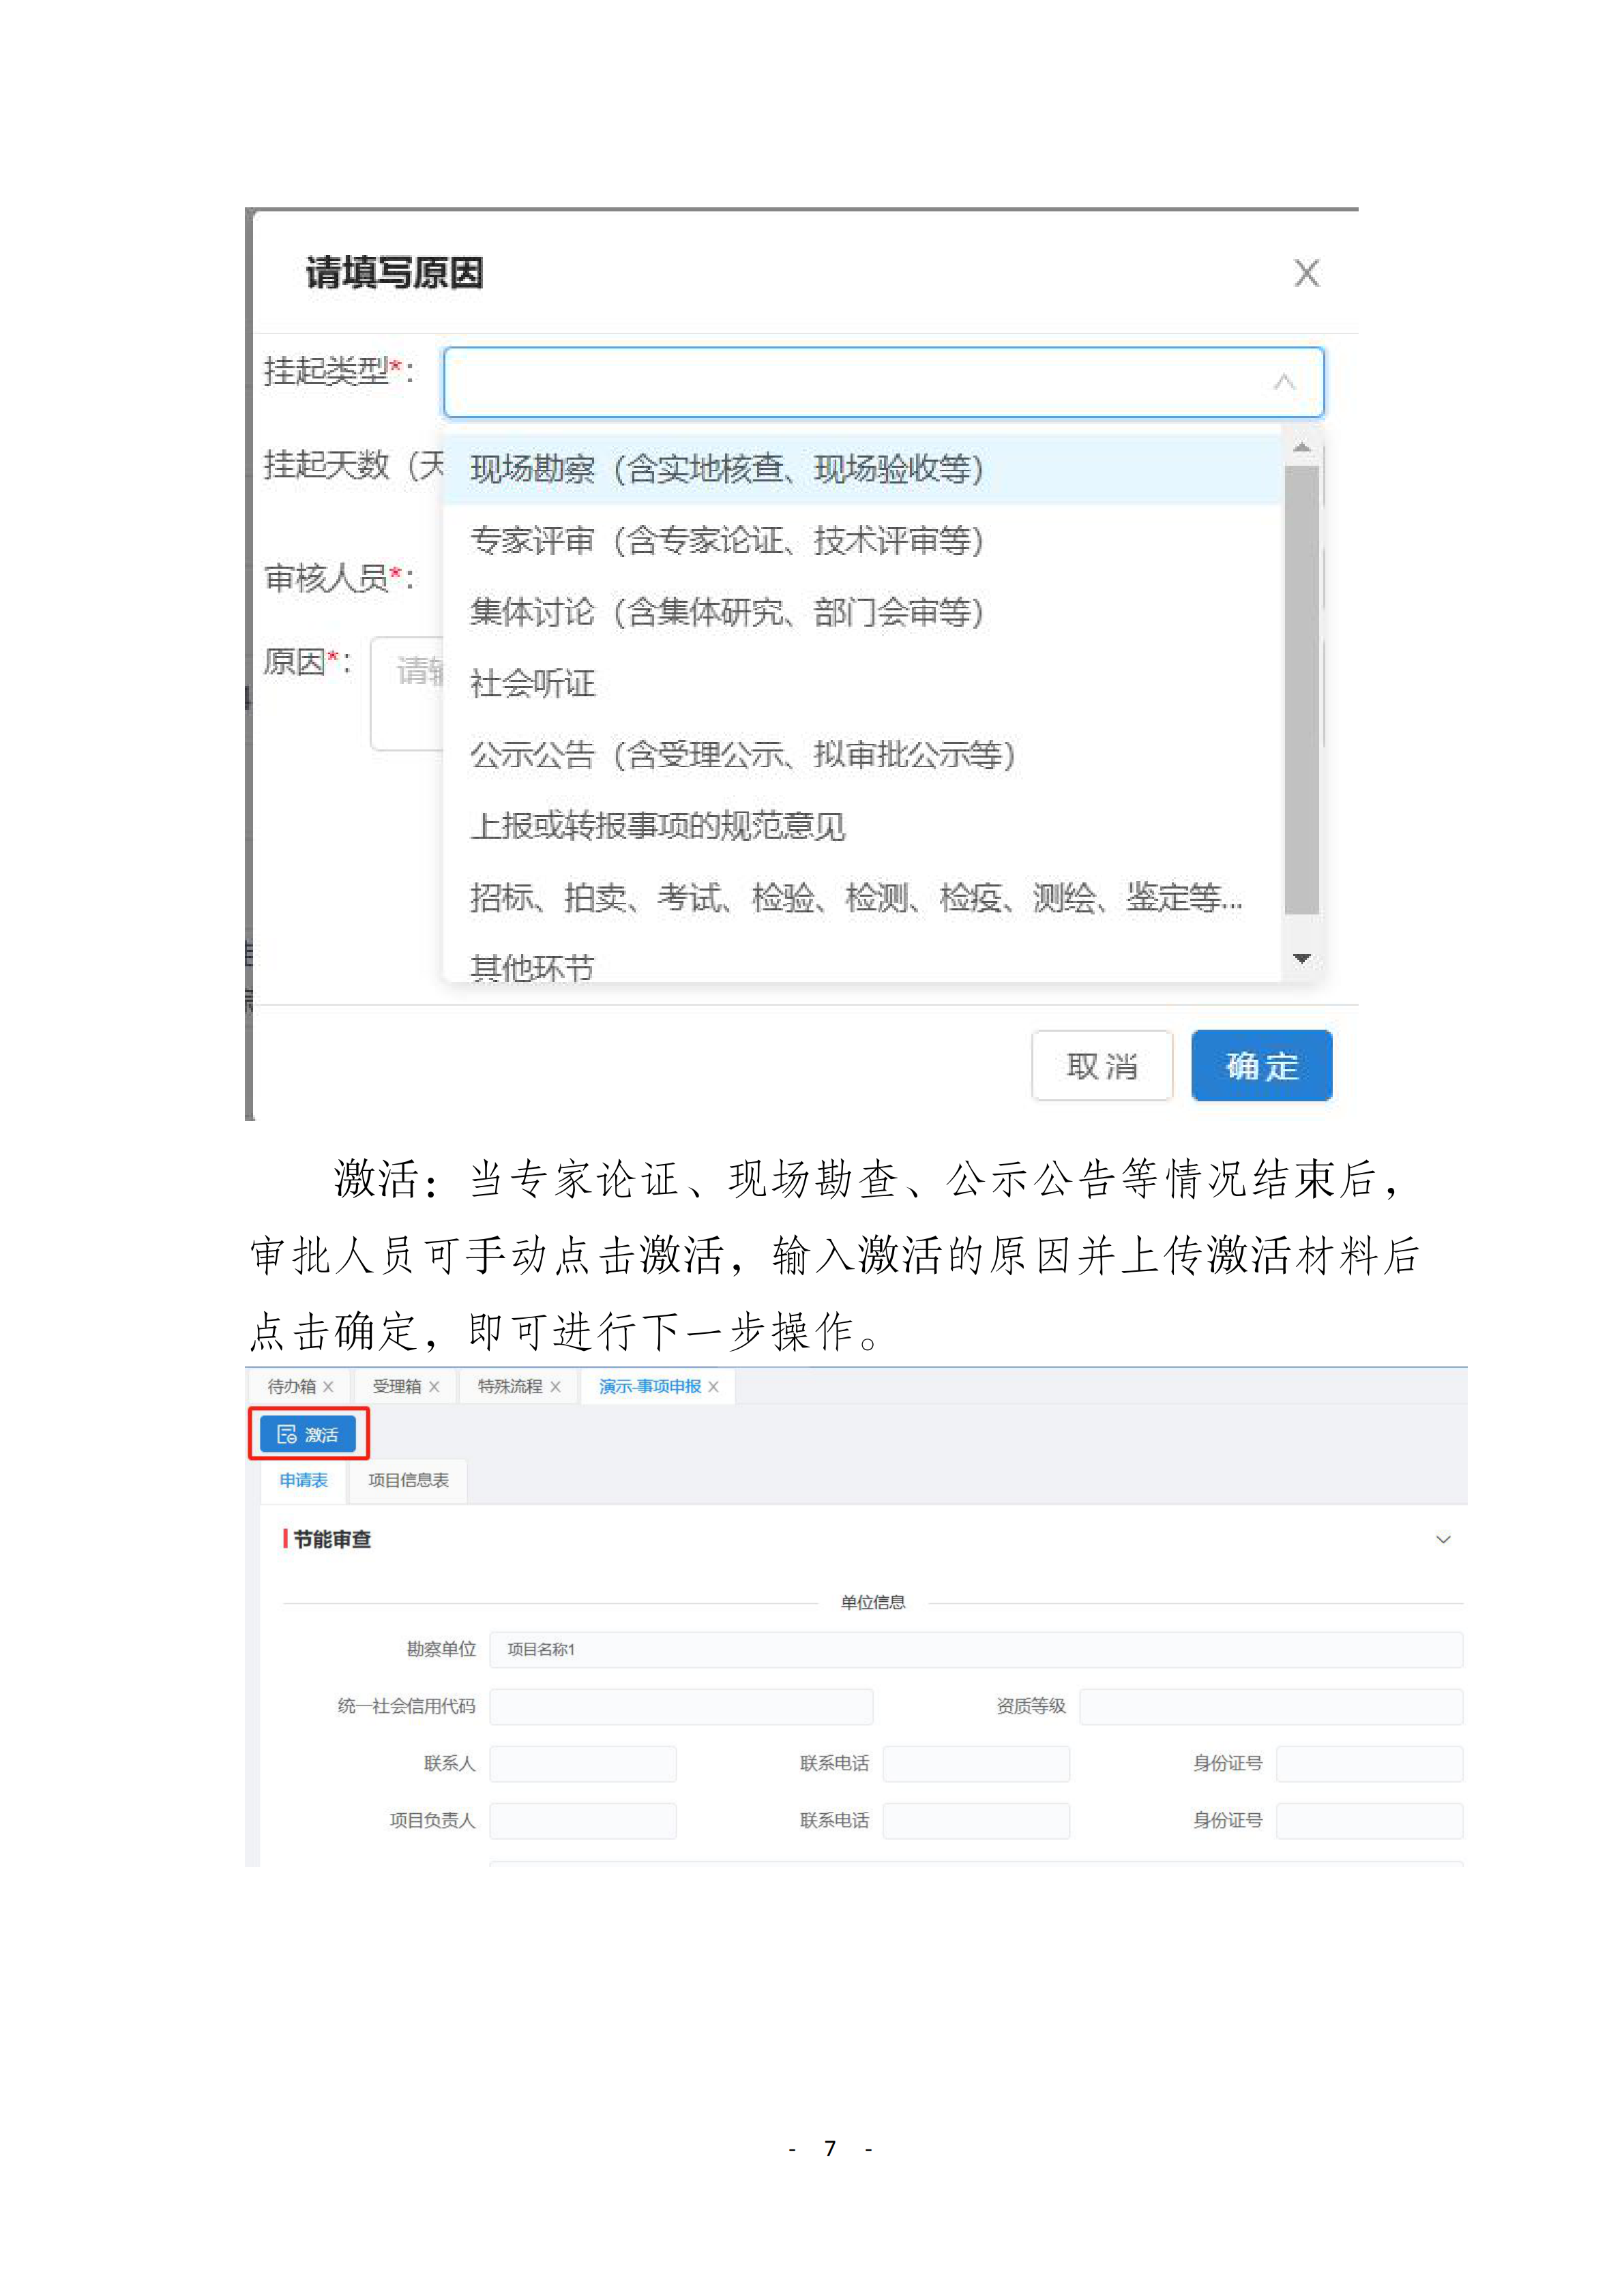1624x2296 pixels.
Task: Pick 社会听证 from the dropdown
Action: coord(533,684)
